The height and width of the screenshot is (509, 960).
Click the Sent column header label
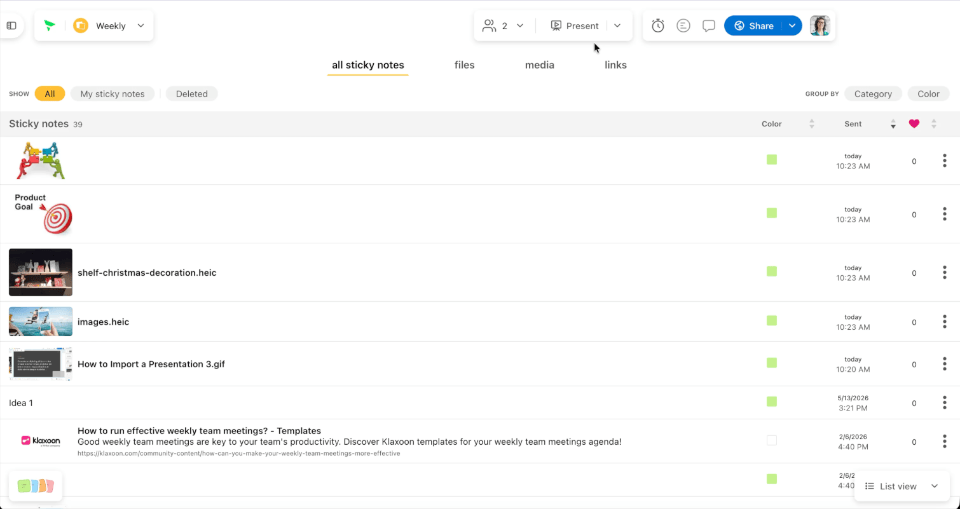click(853, 124)
